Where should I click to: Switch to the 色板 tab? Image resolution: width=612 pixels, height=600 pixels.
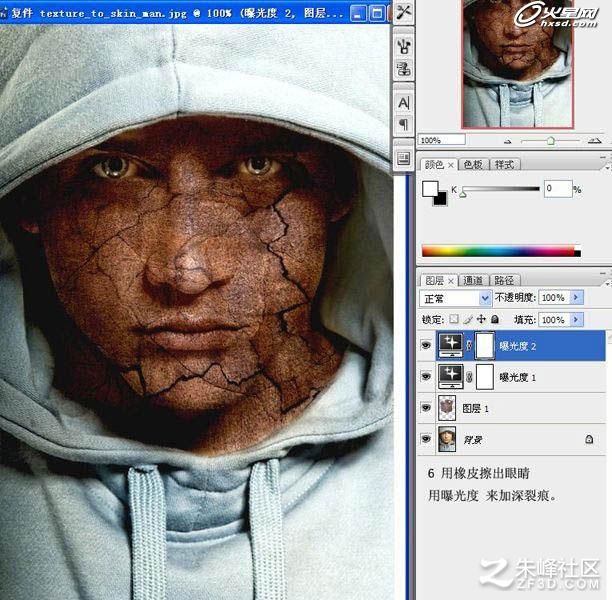click(x=473, y=165)
